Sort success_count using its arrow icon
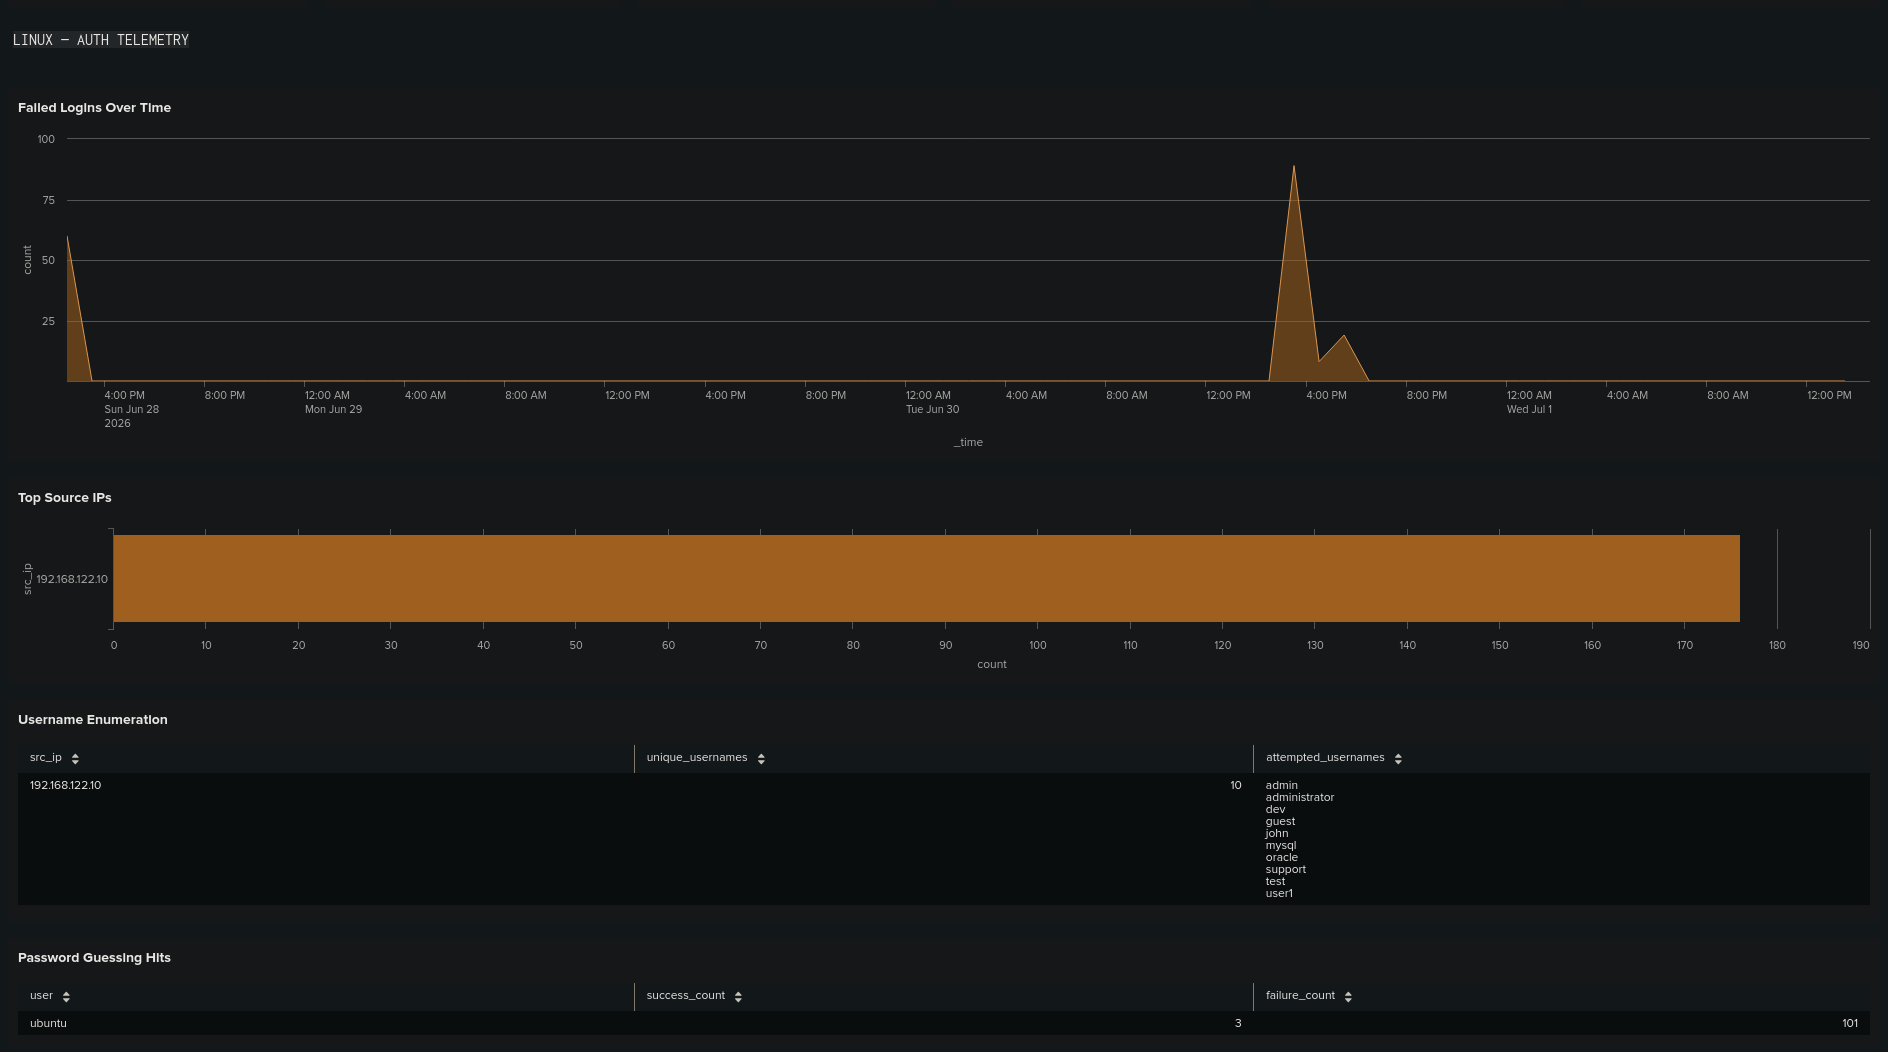The height and width of the screenshot is (1052, 1888). [x=738, y=997]
